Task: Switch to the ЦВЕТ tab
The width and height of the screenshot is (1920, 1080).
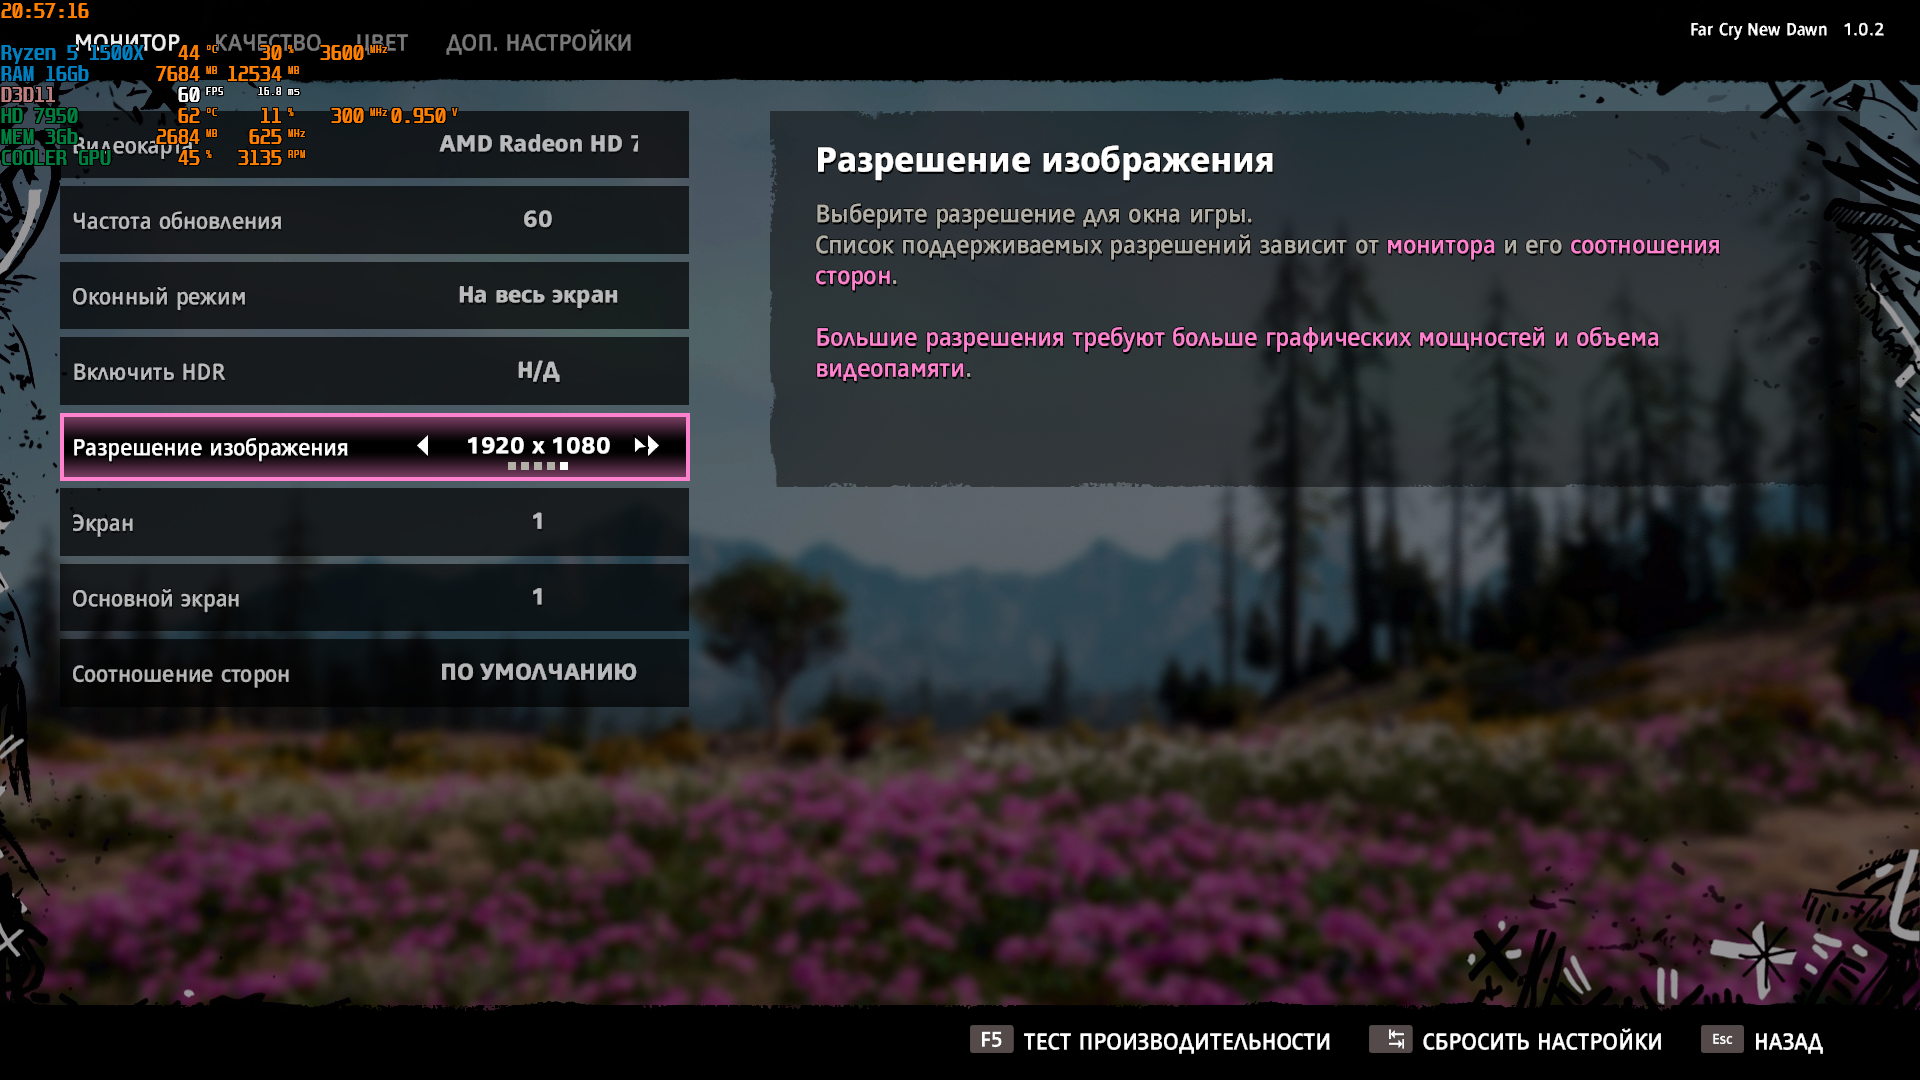Action: [382, 43]
